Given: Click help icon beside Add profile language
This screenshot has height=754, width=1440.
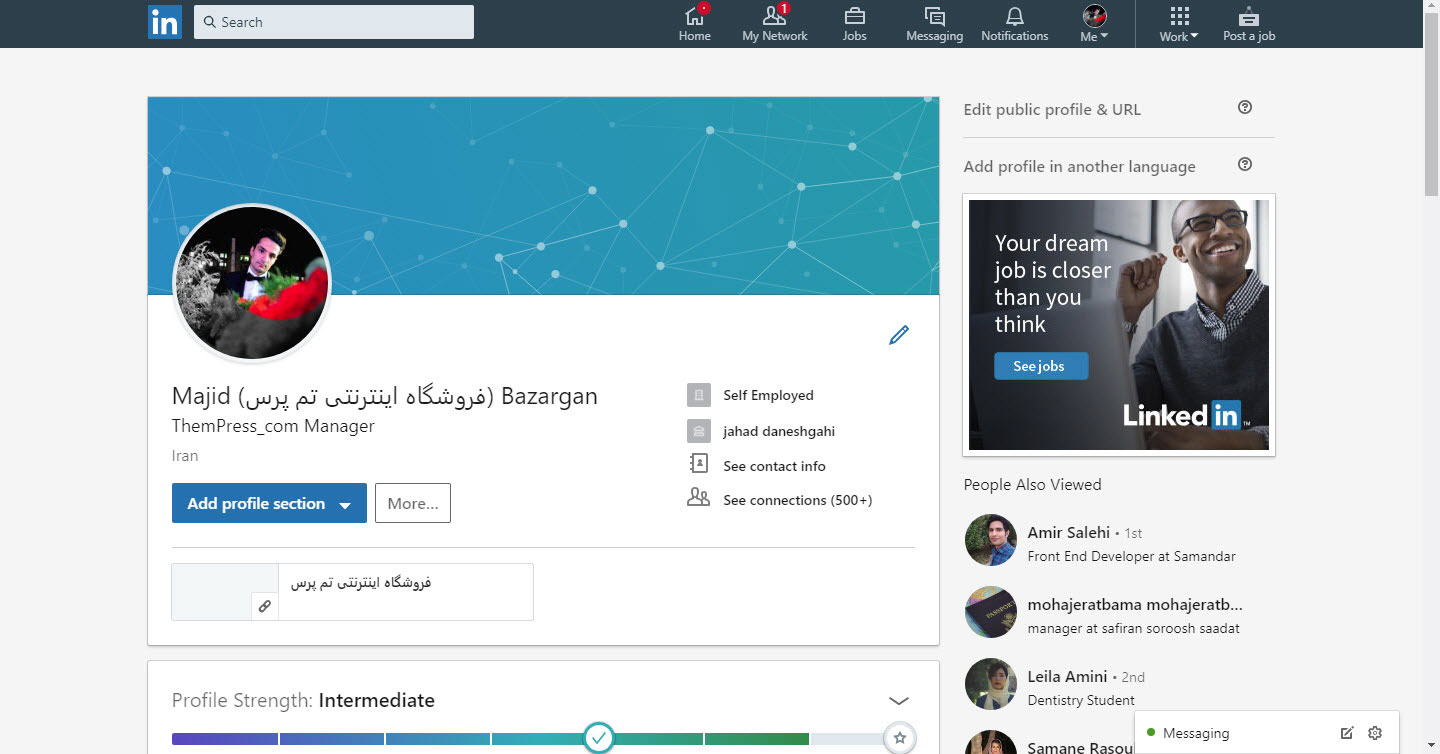Looking at the screenshot, I should (x=1245, y=164).
